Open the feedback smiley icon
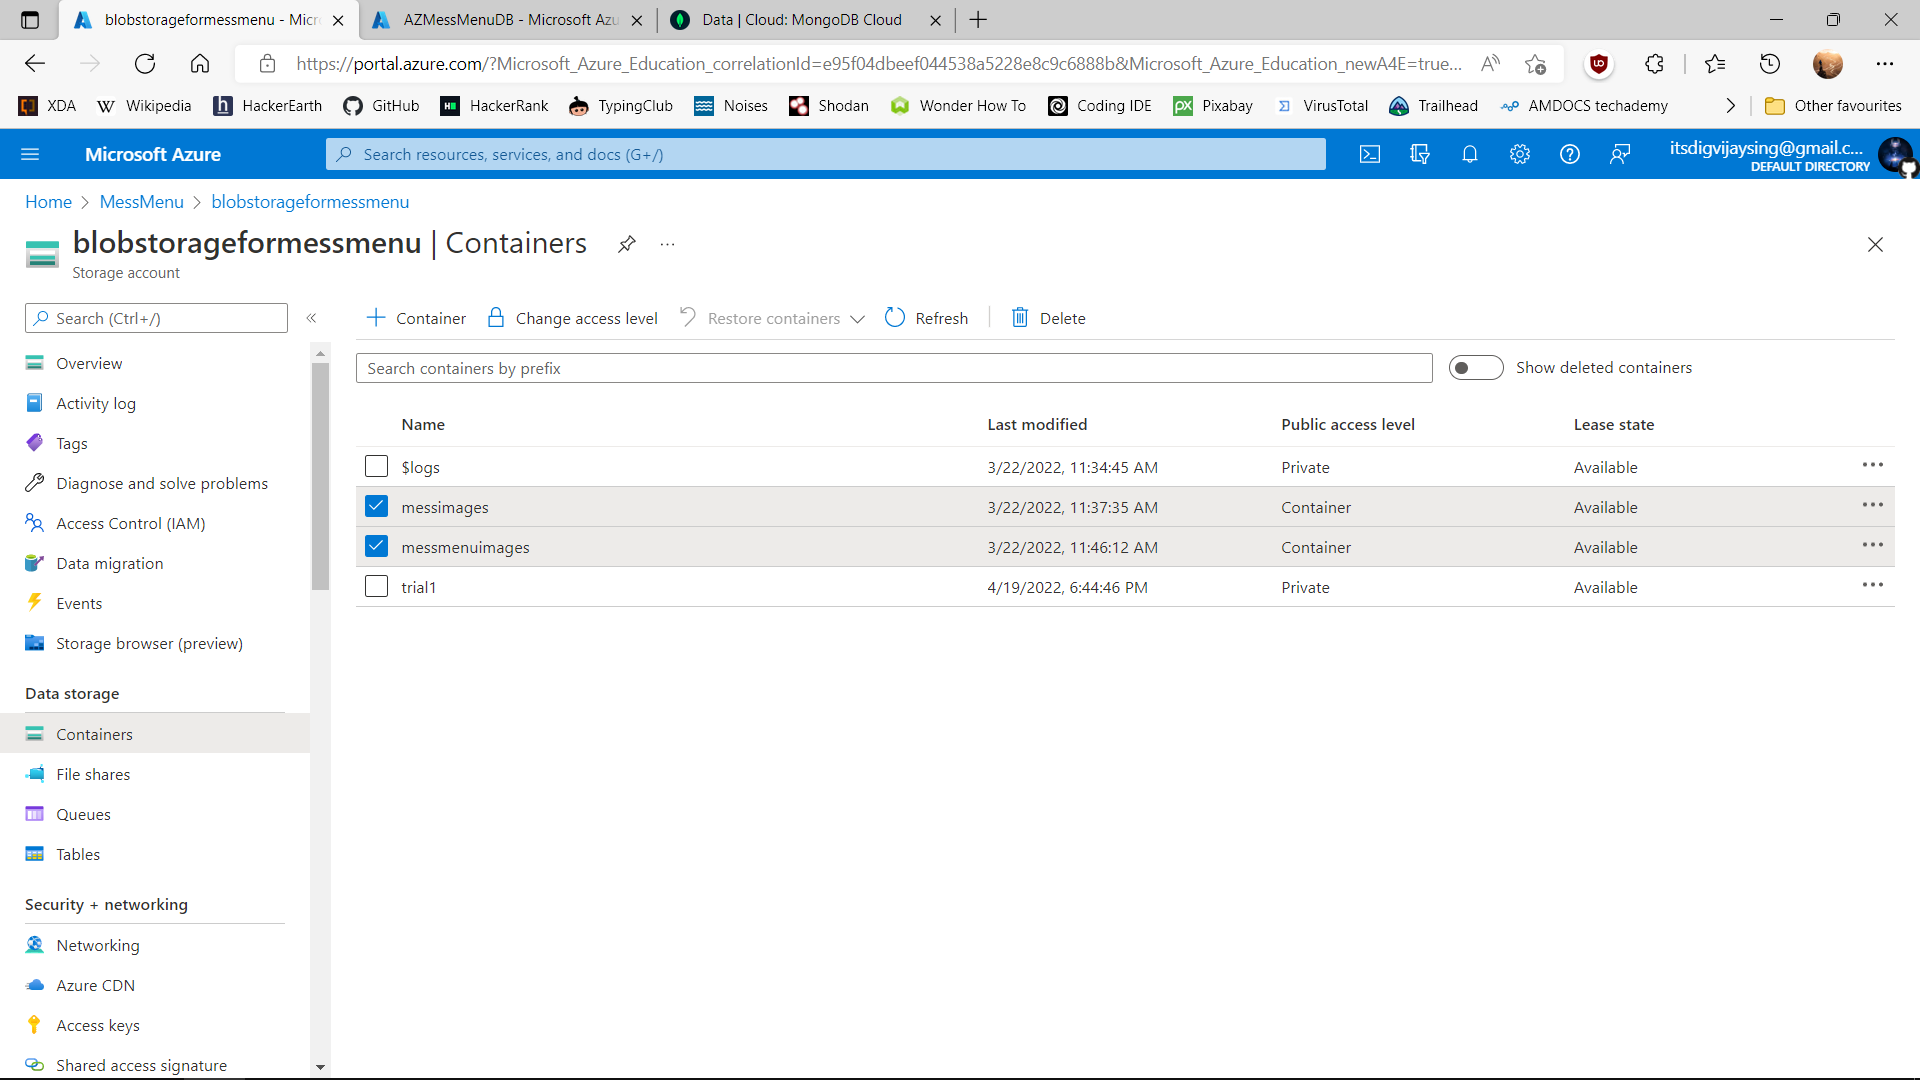 point(1620,154)
